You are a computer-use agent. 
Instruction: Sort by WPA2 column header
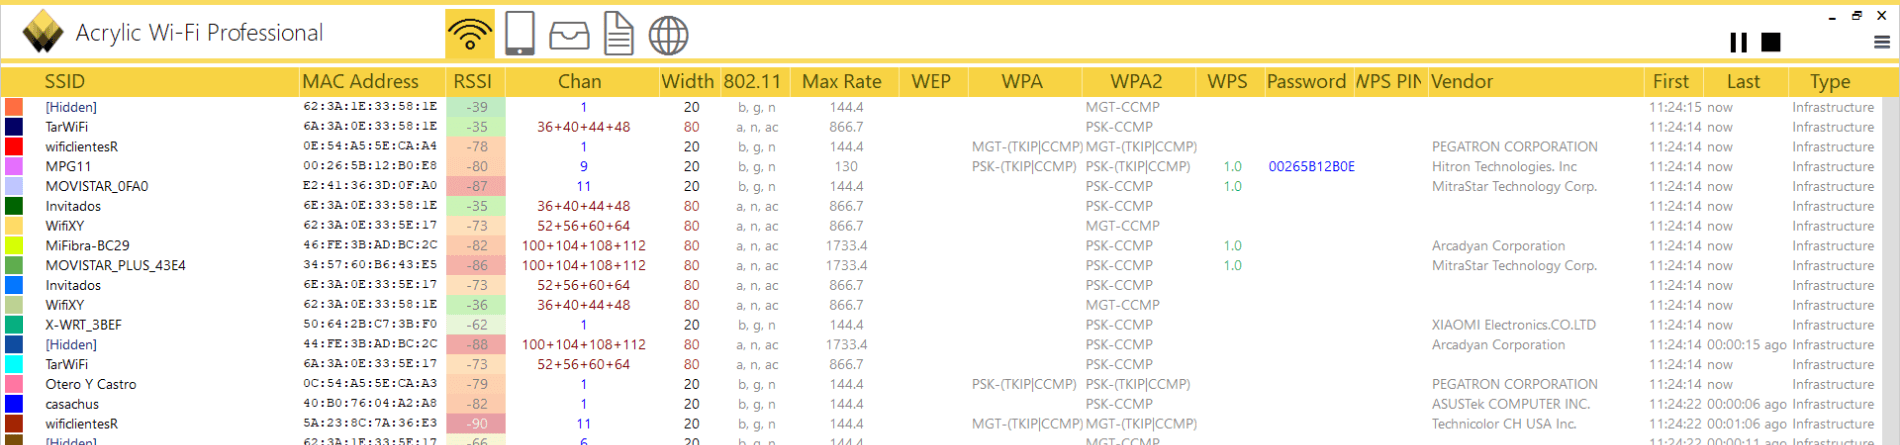(x=1136, y=81)
